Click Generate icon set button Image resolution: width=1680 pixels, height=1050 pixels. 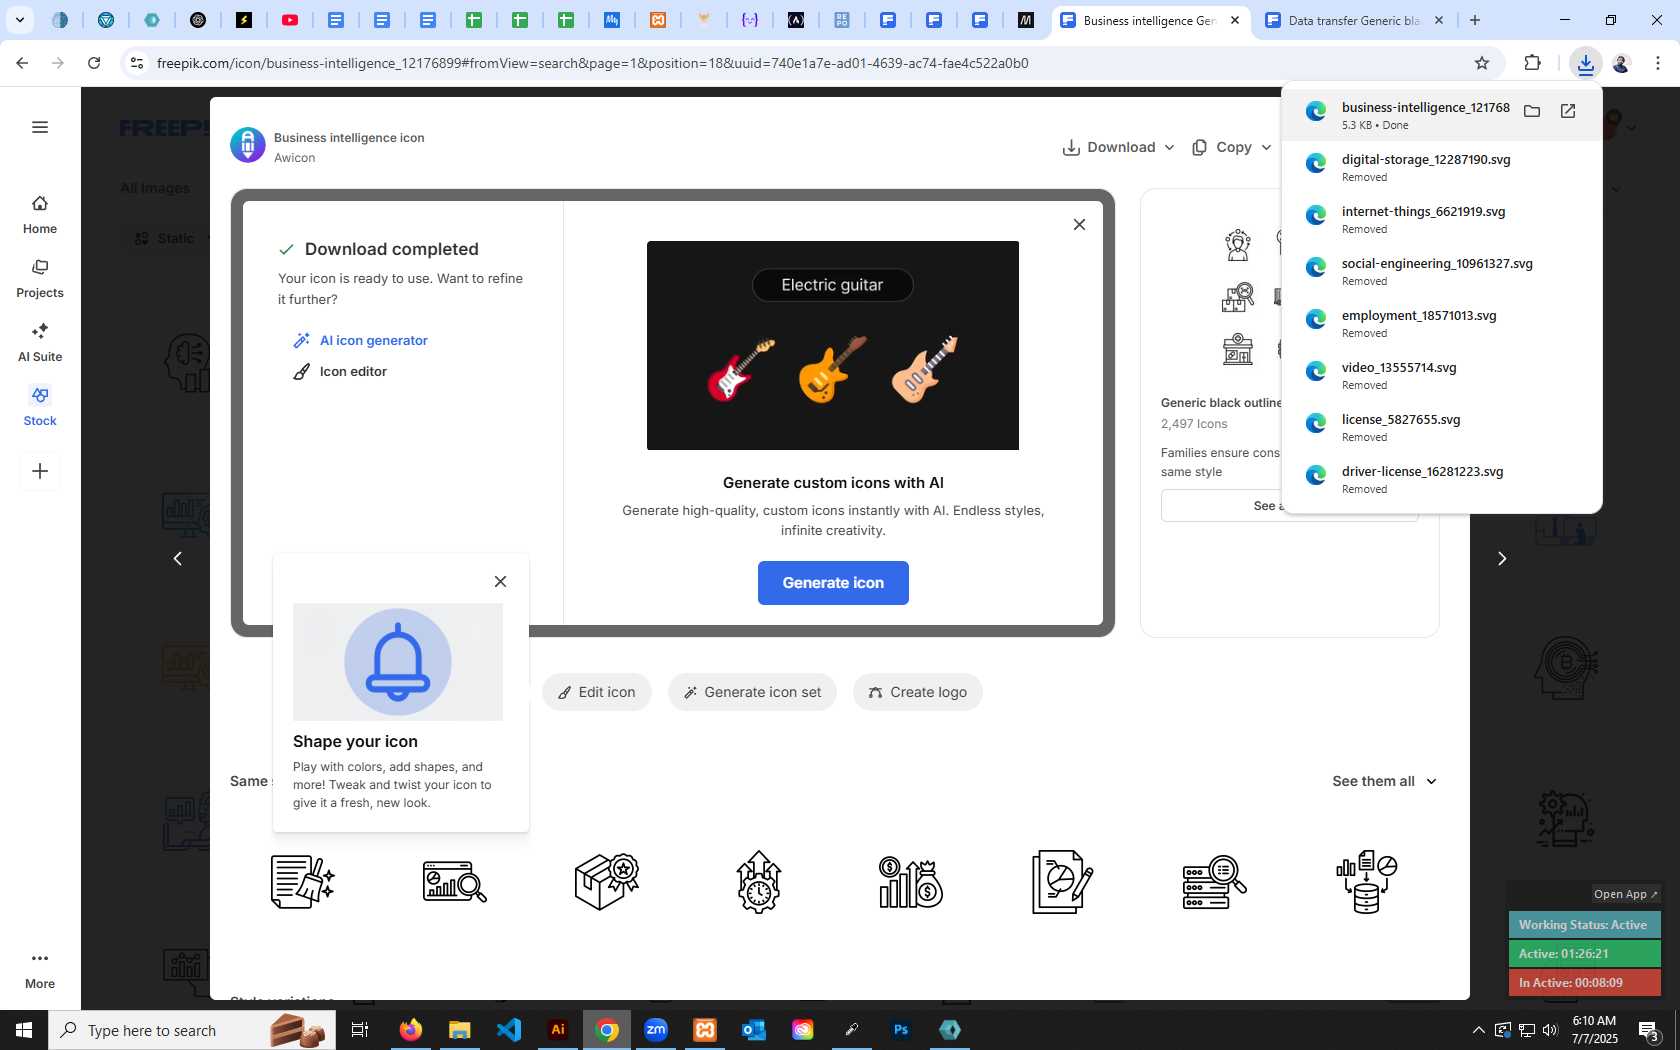click(x=752, y=692)
